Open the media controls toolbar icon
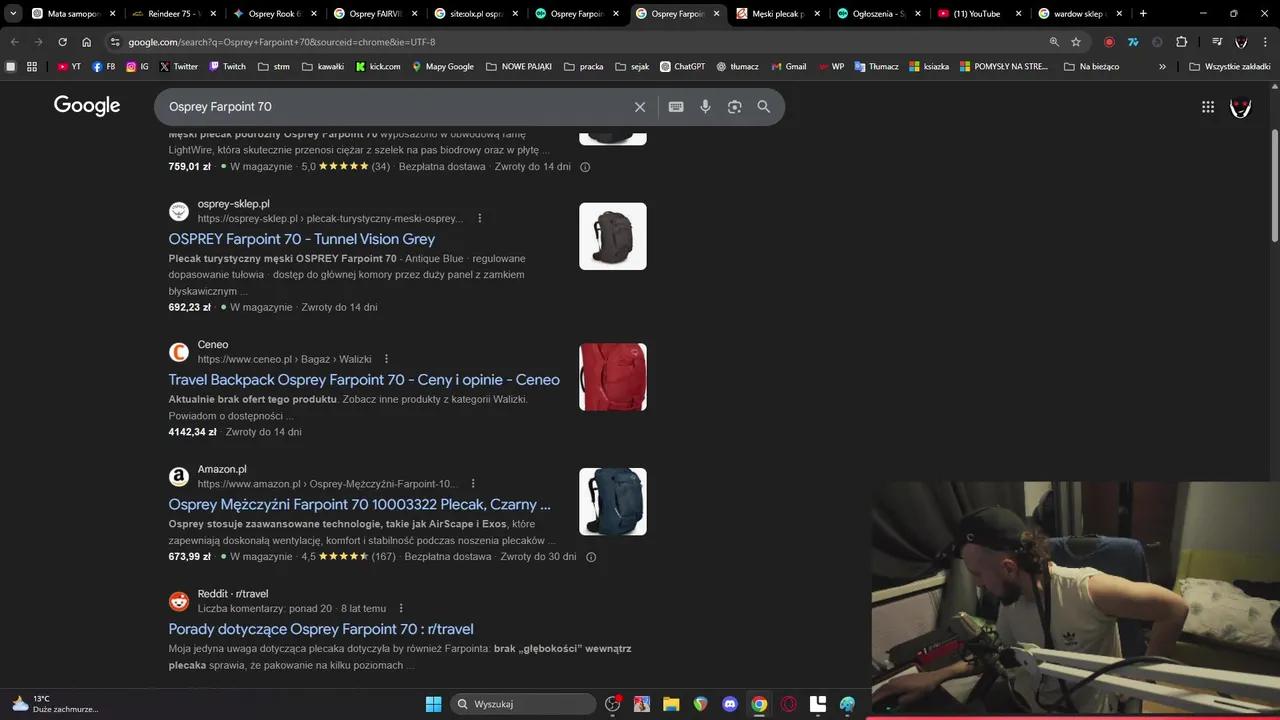This screenshot has width=1280, height=720. (1217, 42)
